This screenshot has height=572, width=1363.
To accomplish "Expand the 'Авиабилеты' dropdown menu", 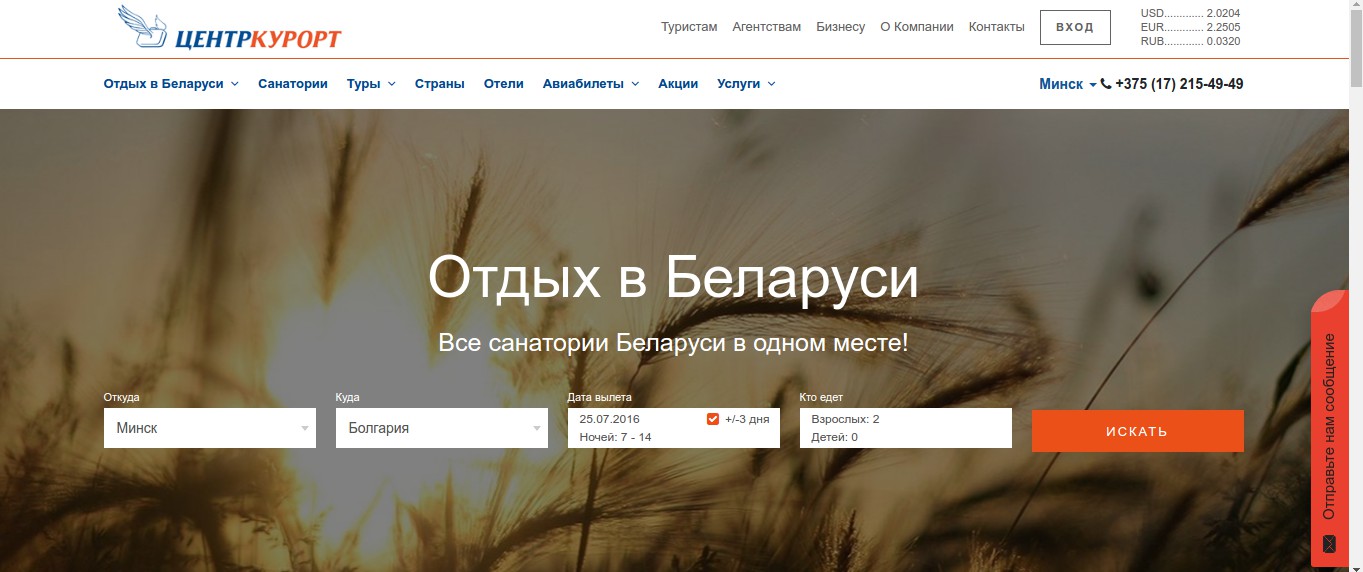I will point(591,84).
